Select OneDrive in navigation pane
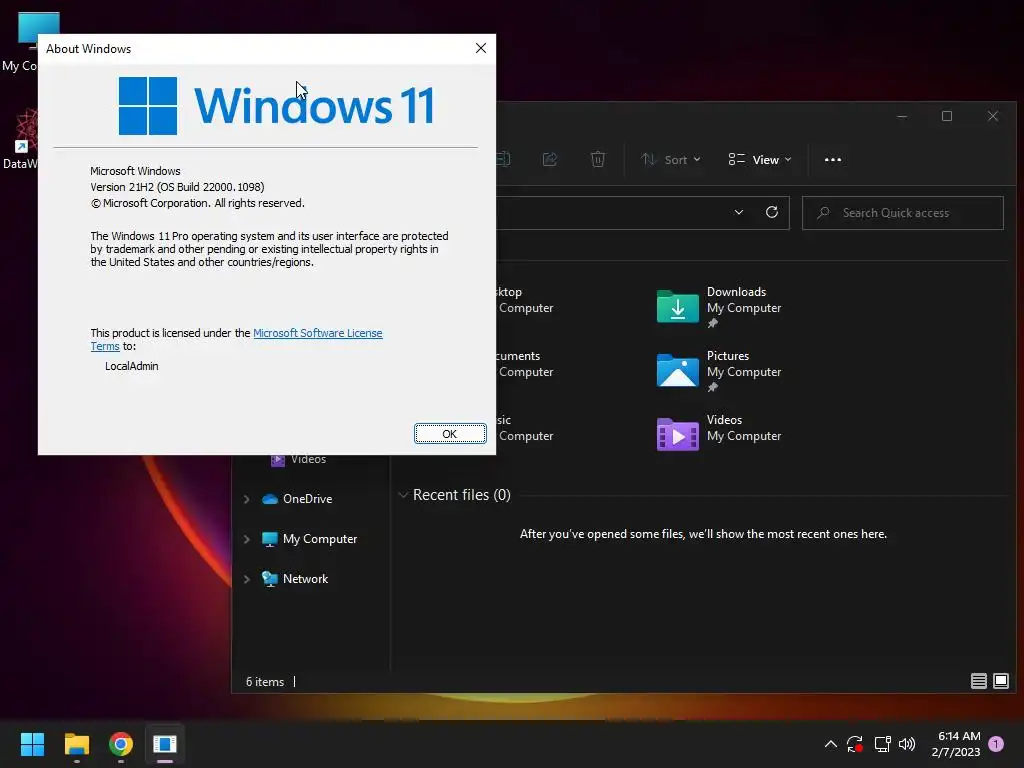The image size is (1024, 768). pyautogui.click(x=297, y=499)
